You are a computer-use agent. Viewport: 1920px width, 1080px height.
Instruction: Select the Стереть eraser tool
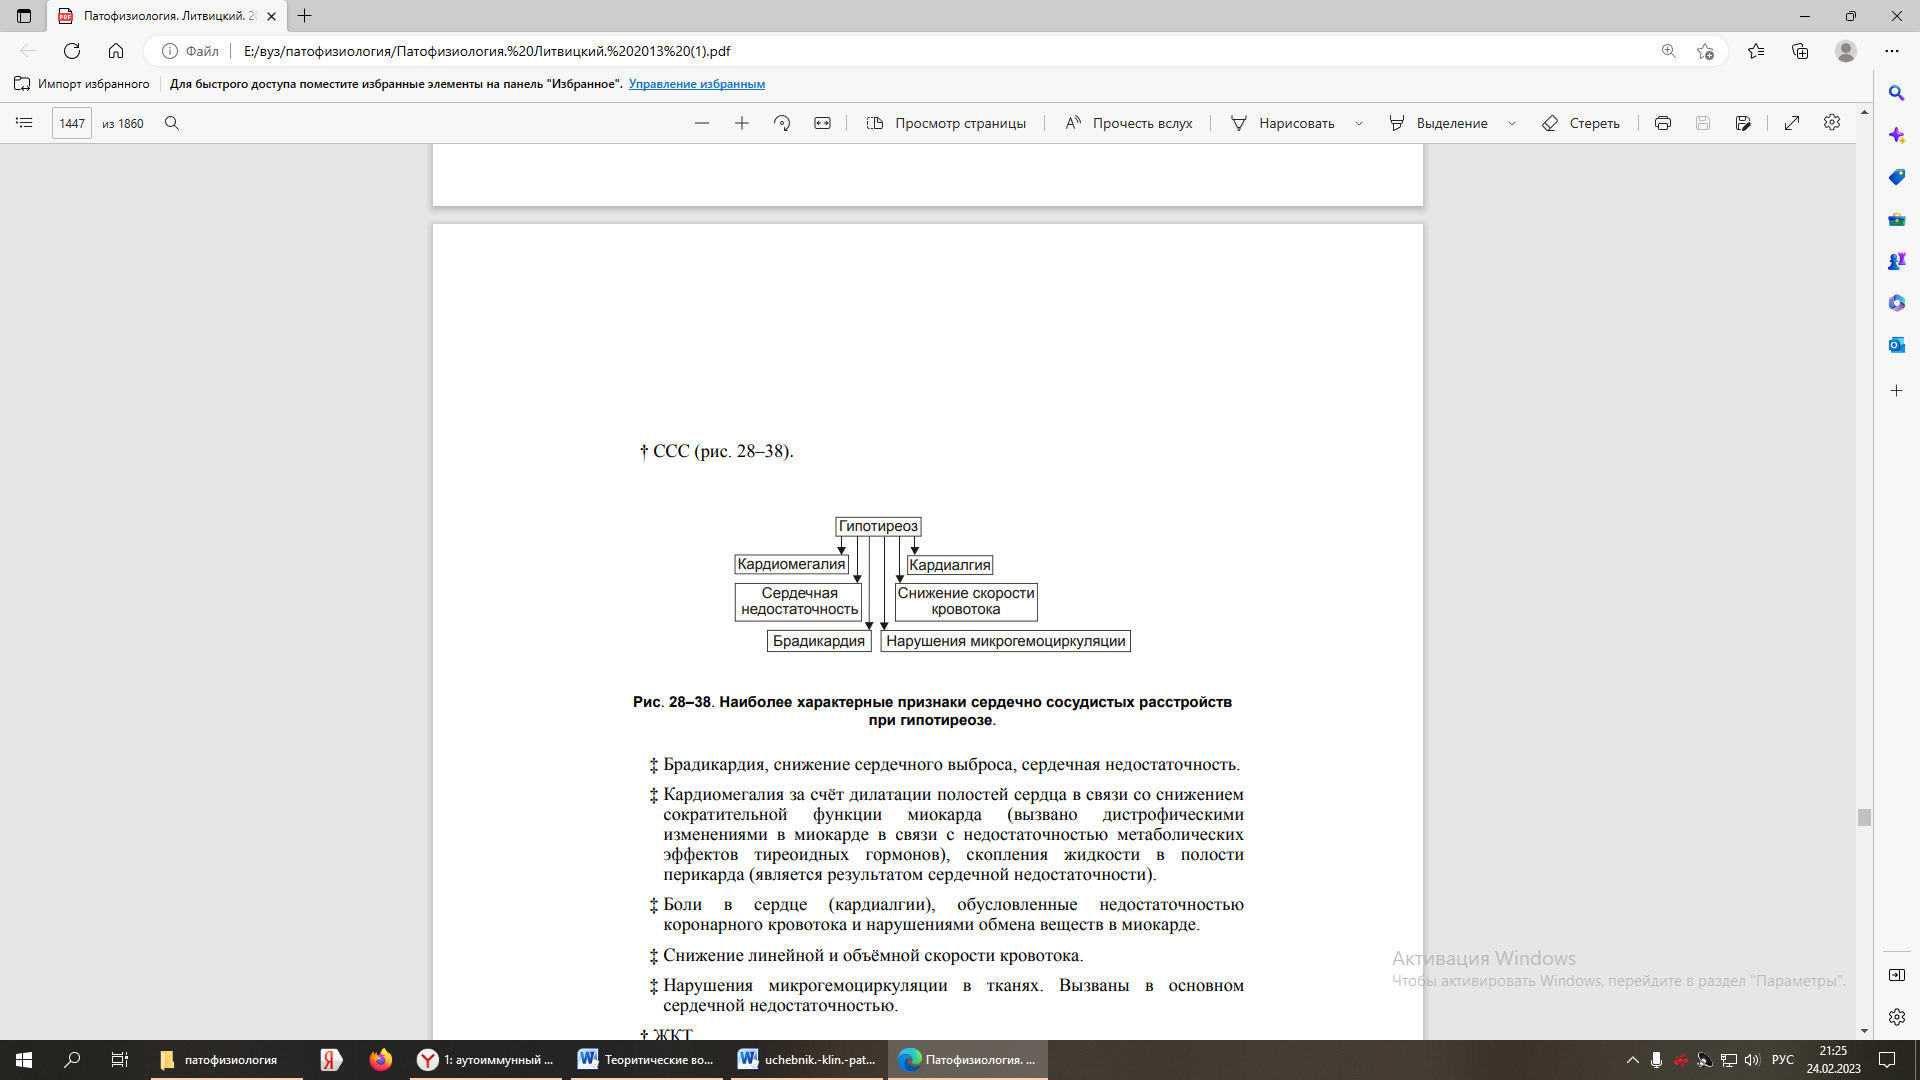[1581, 123]
